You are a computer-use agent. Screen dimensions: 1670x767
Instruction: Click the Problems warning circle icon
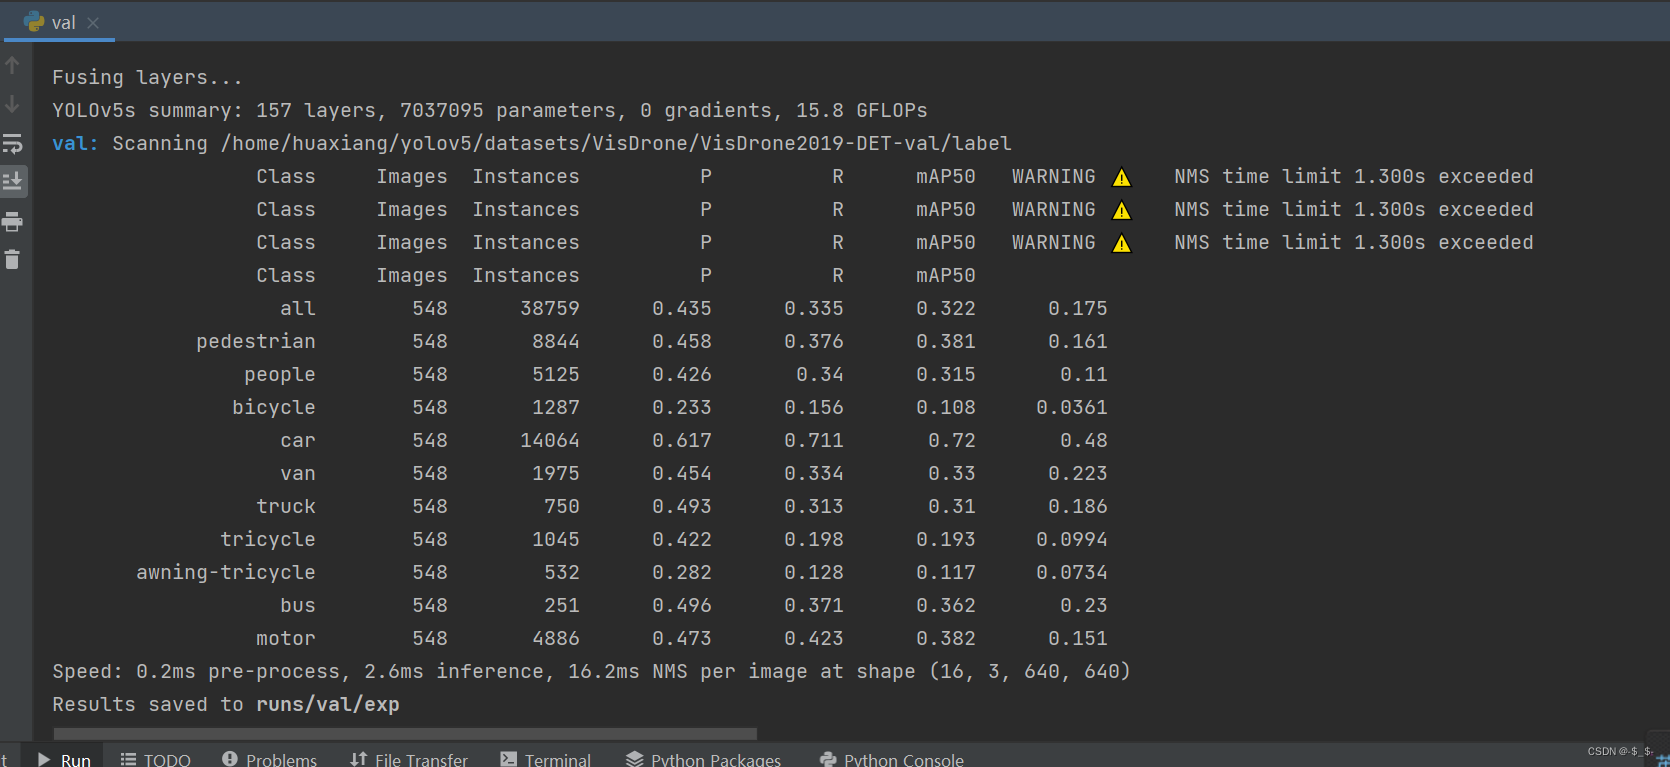coord(230,758)
